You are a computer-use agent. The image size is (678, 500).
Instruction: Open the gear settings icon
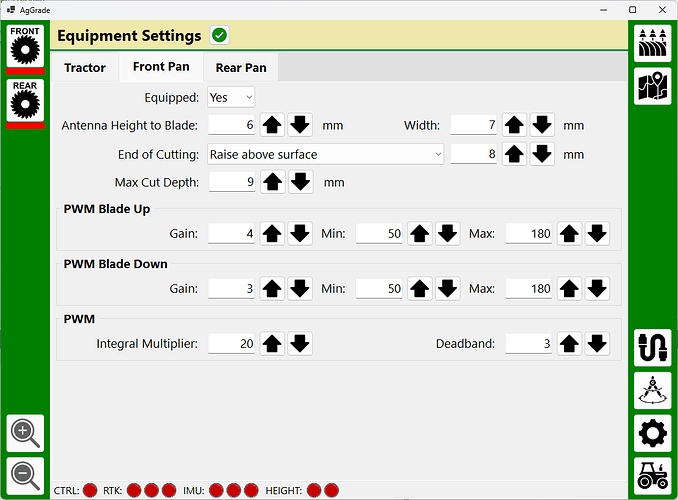652,434
